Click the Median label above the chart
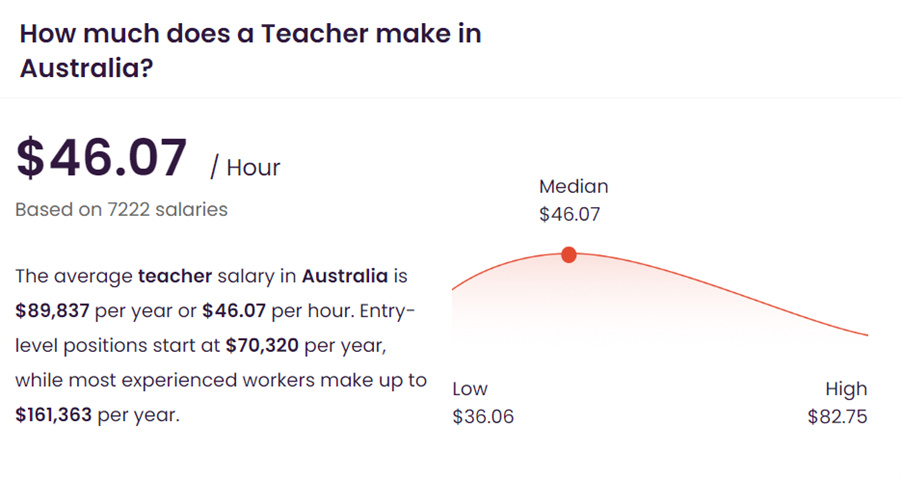The height and width of the screenshot is (480, 902). [574, 186]
